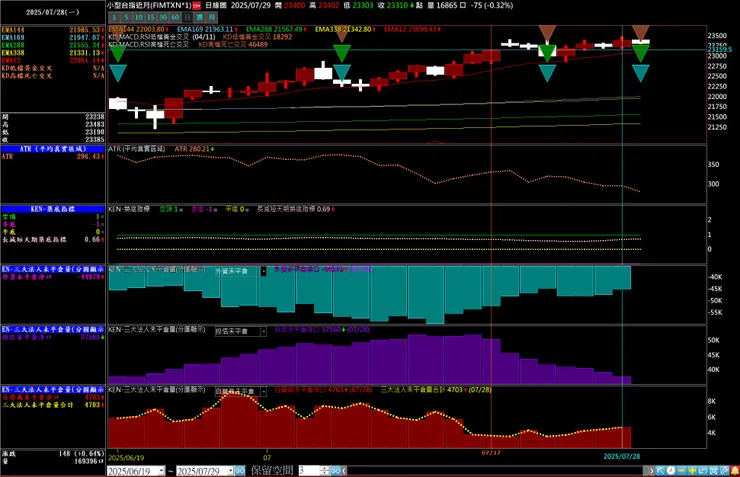Click the KEN-築底指標 blue panel header
Image resolution: width=740 pixels, height=477 pixels.
[x=52, y=209]
